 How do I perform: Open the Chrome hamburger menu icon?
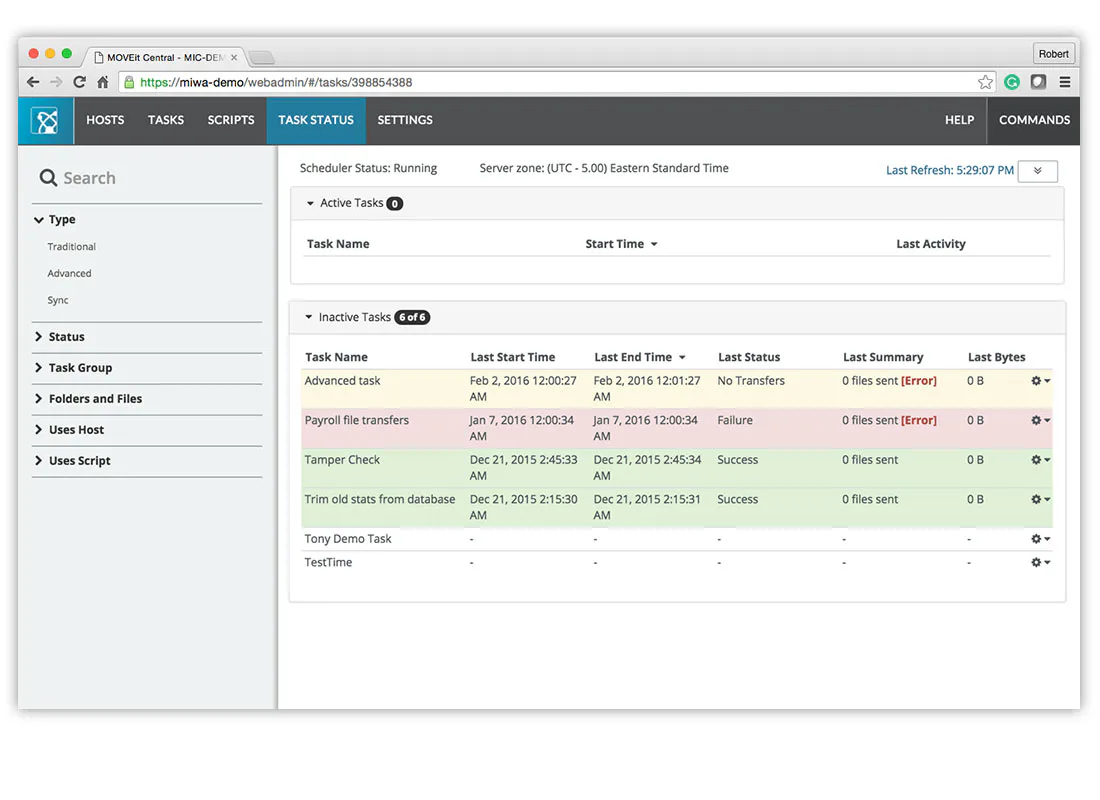[x=1064, y=82]
